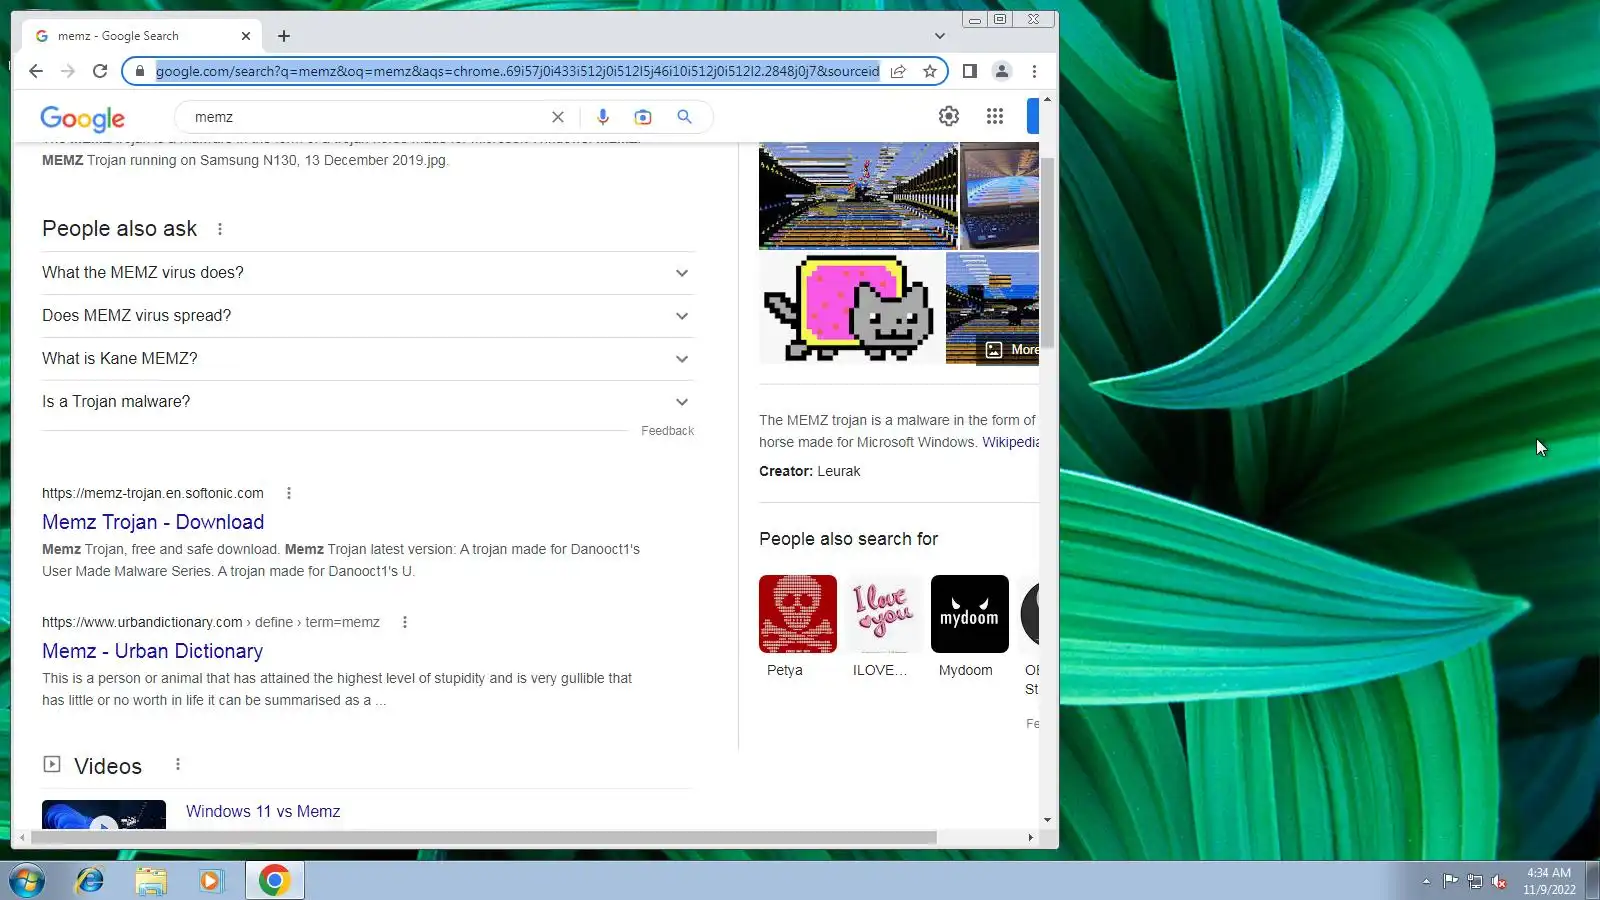
Task: Share this page from address bar
Action: tap(898, 71)
